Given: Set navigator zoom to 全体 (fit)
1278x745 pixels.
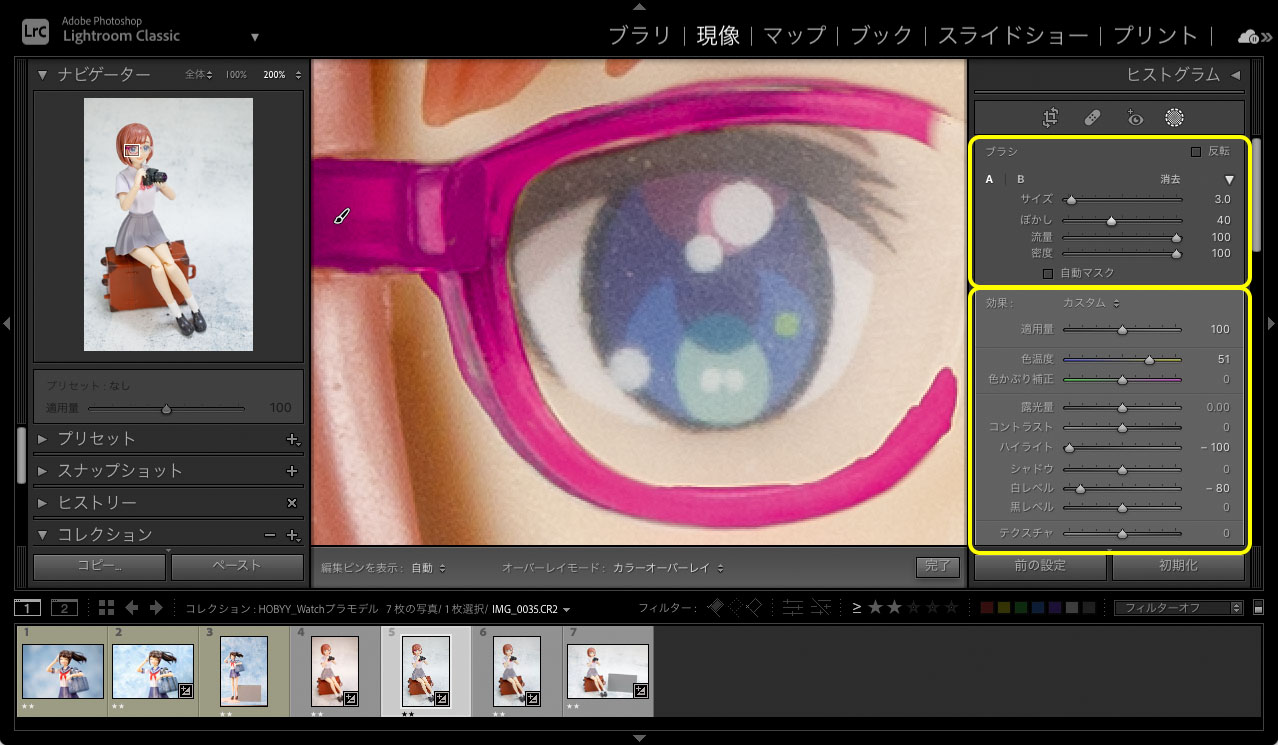Looking at the screenshot, I should [x=199, y=75].
